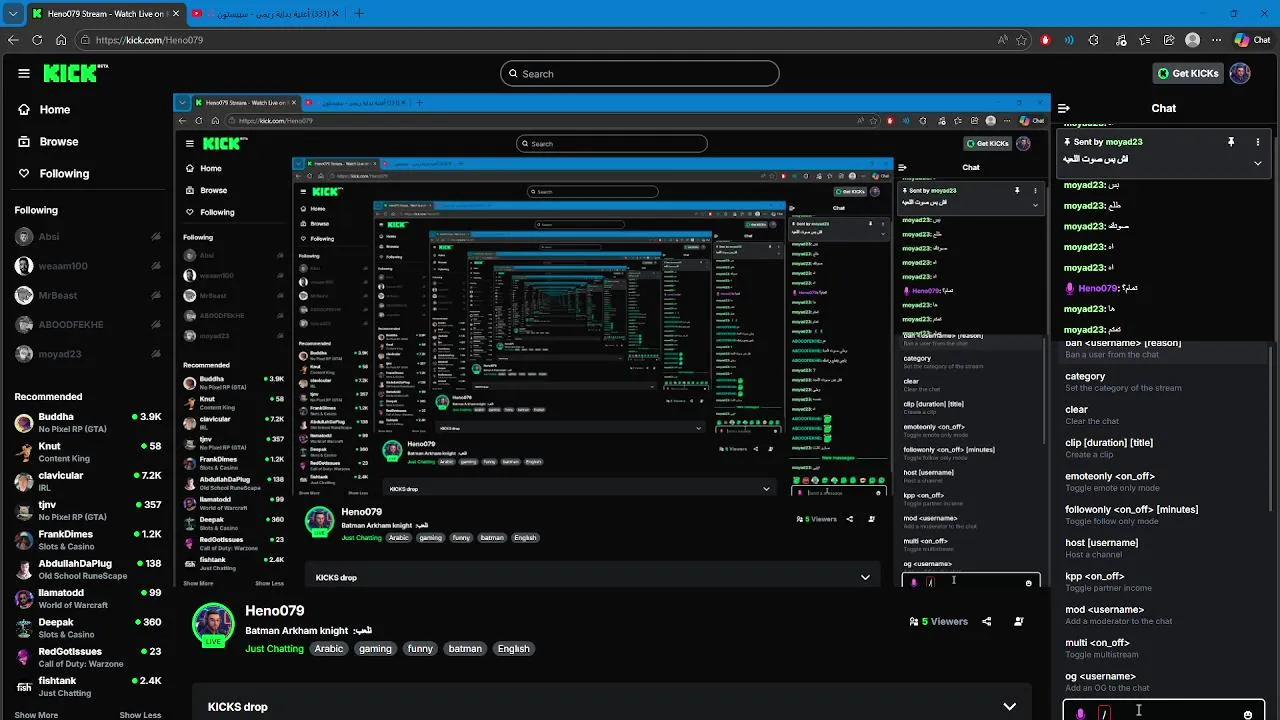
Task: Select the Arabic tag under the large Heno079 title
Action: point(329,649)
